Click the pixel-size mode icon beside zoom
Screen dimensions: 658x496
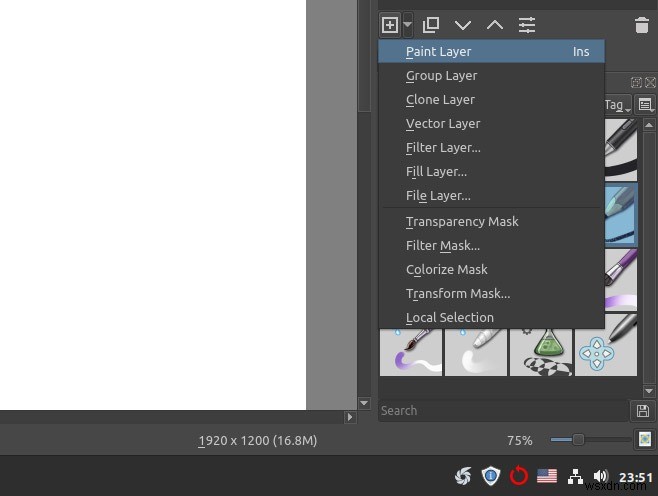click(x=645, y=439)
